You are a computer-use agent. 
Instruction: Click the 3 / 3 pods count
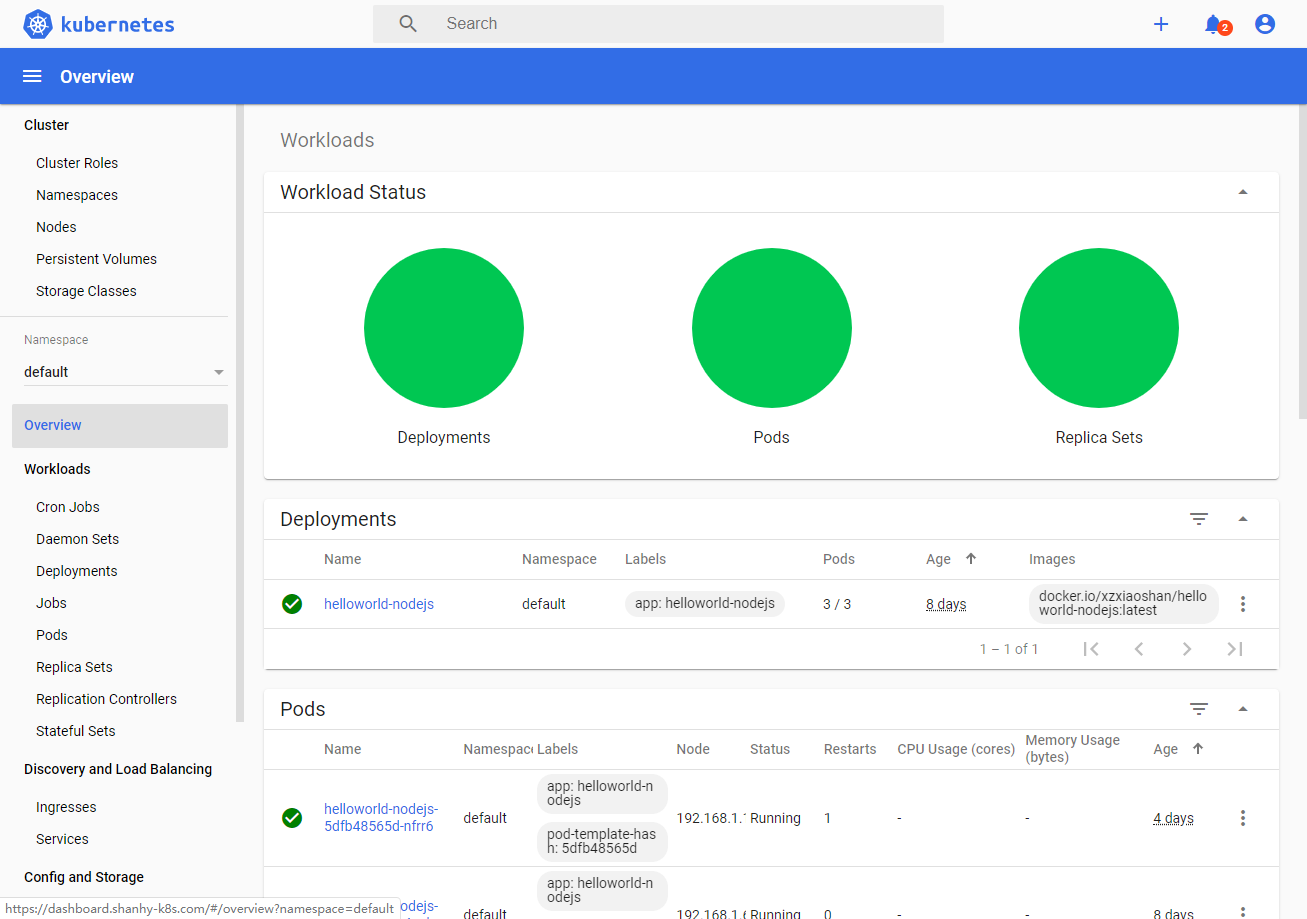[837, 604]
